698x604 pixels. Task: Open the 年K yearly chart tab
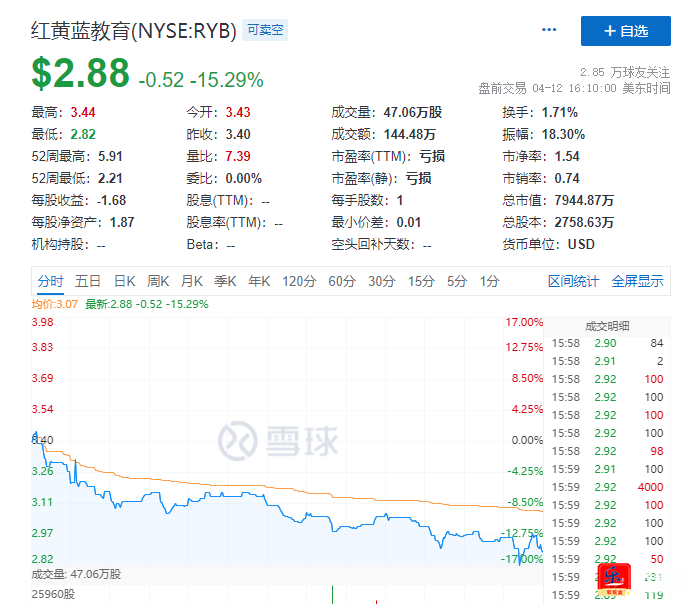point(260,282)
